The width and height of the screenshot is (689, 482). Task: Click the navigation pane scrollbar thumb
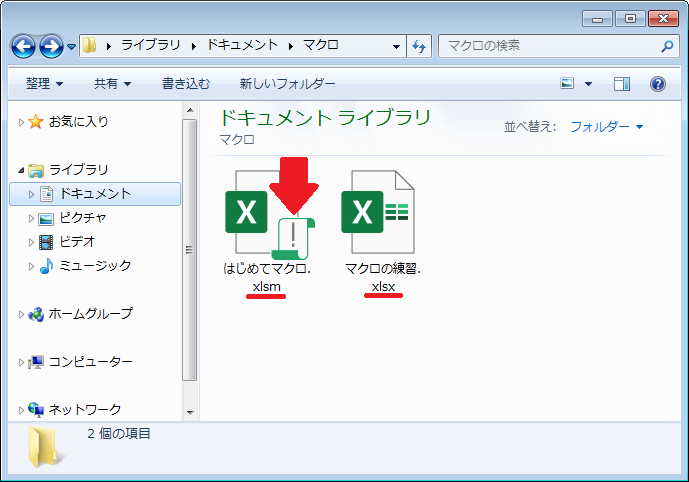tap(189, 250)
